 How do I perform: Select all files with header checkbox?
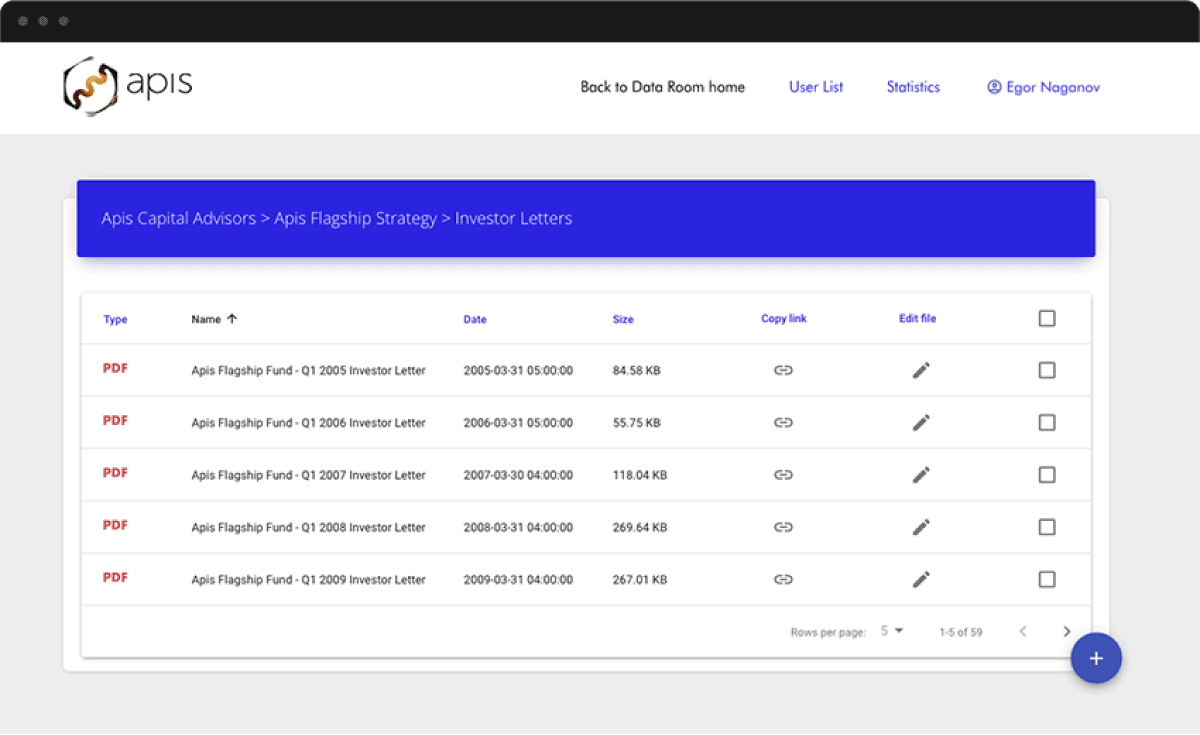click(x=1047, y=318)
